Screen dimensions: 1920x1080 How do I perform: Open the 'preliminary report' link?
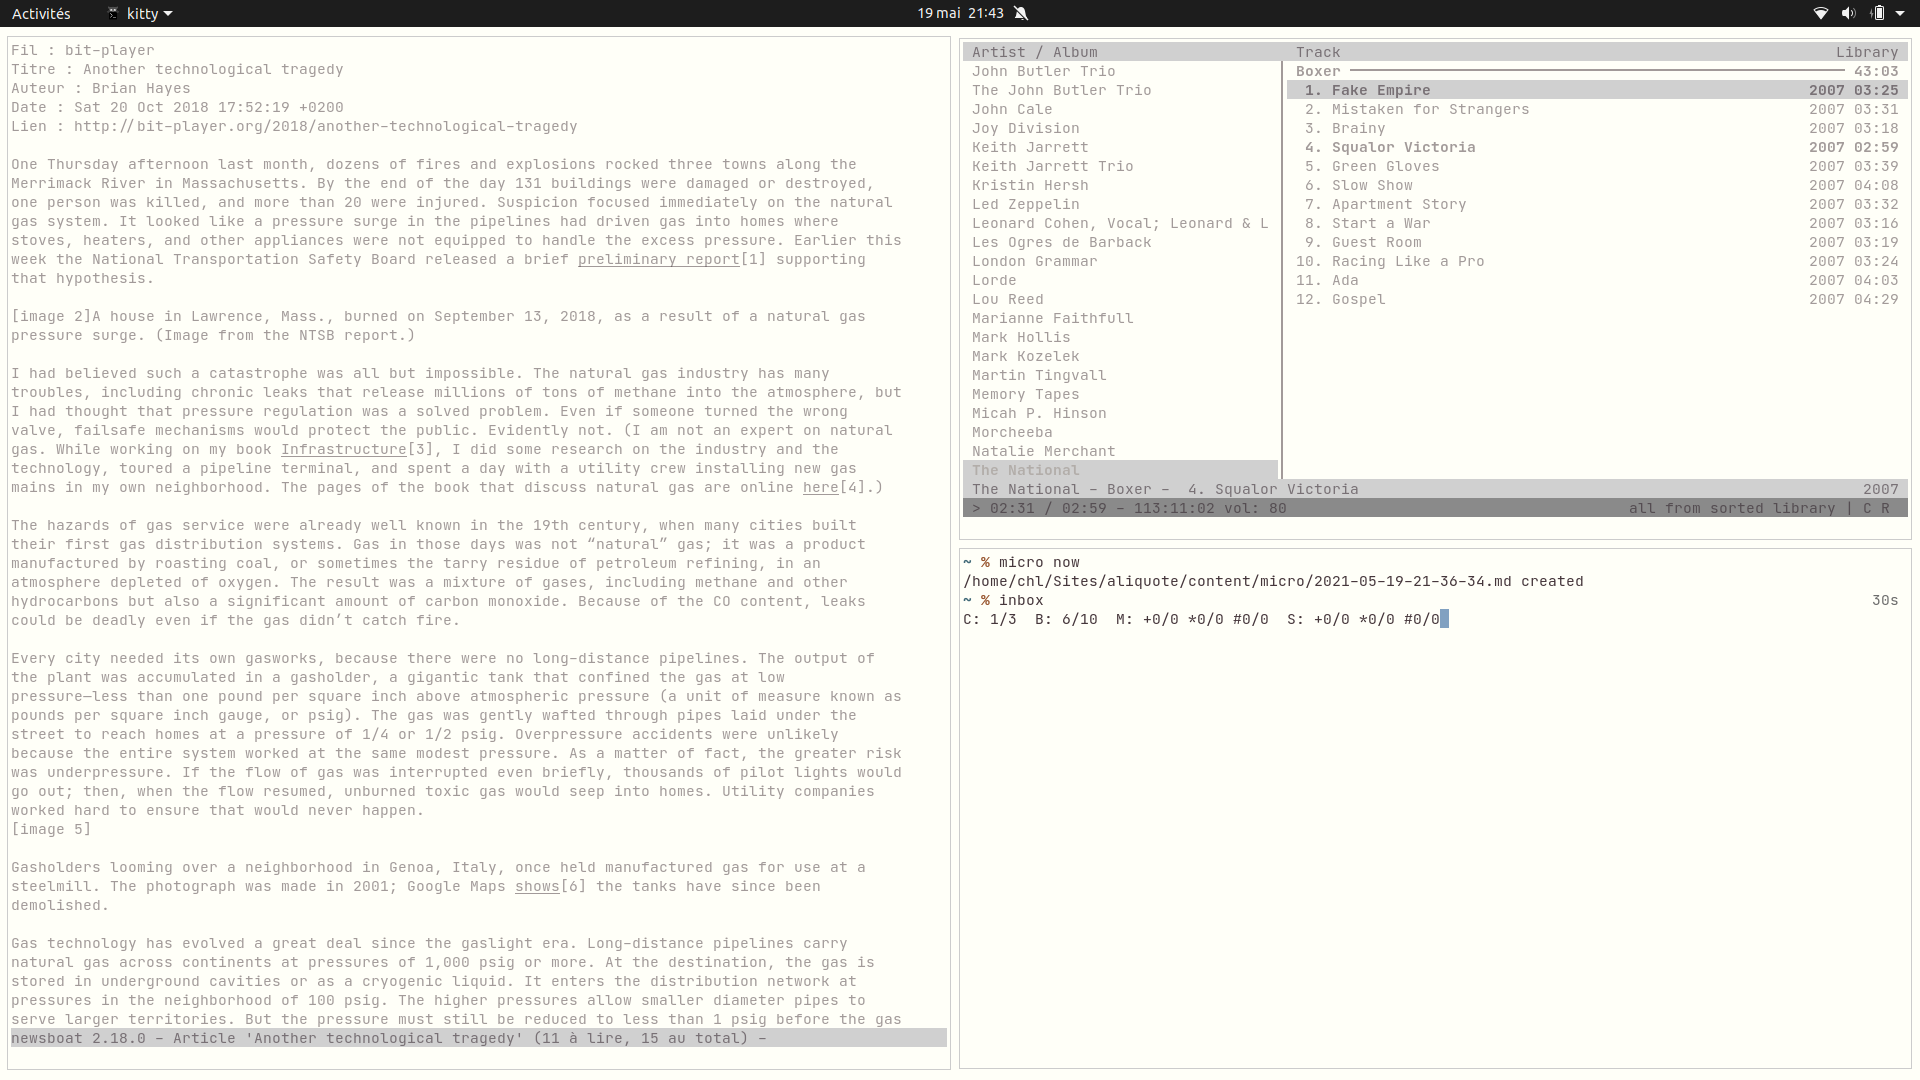click(x=658, y=259)
